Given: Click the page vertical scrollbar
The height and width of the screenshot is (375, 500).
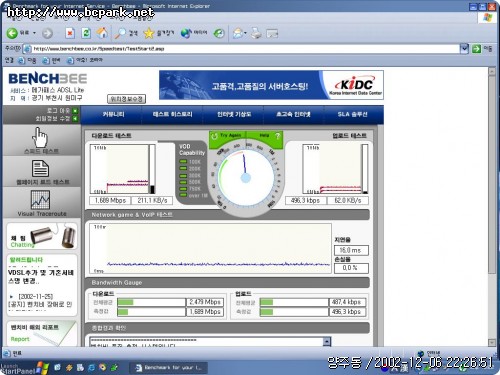Looking at the screenshot, I should (492, 207).
